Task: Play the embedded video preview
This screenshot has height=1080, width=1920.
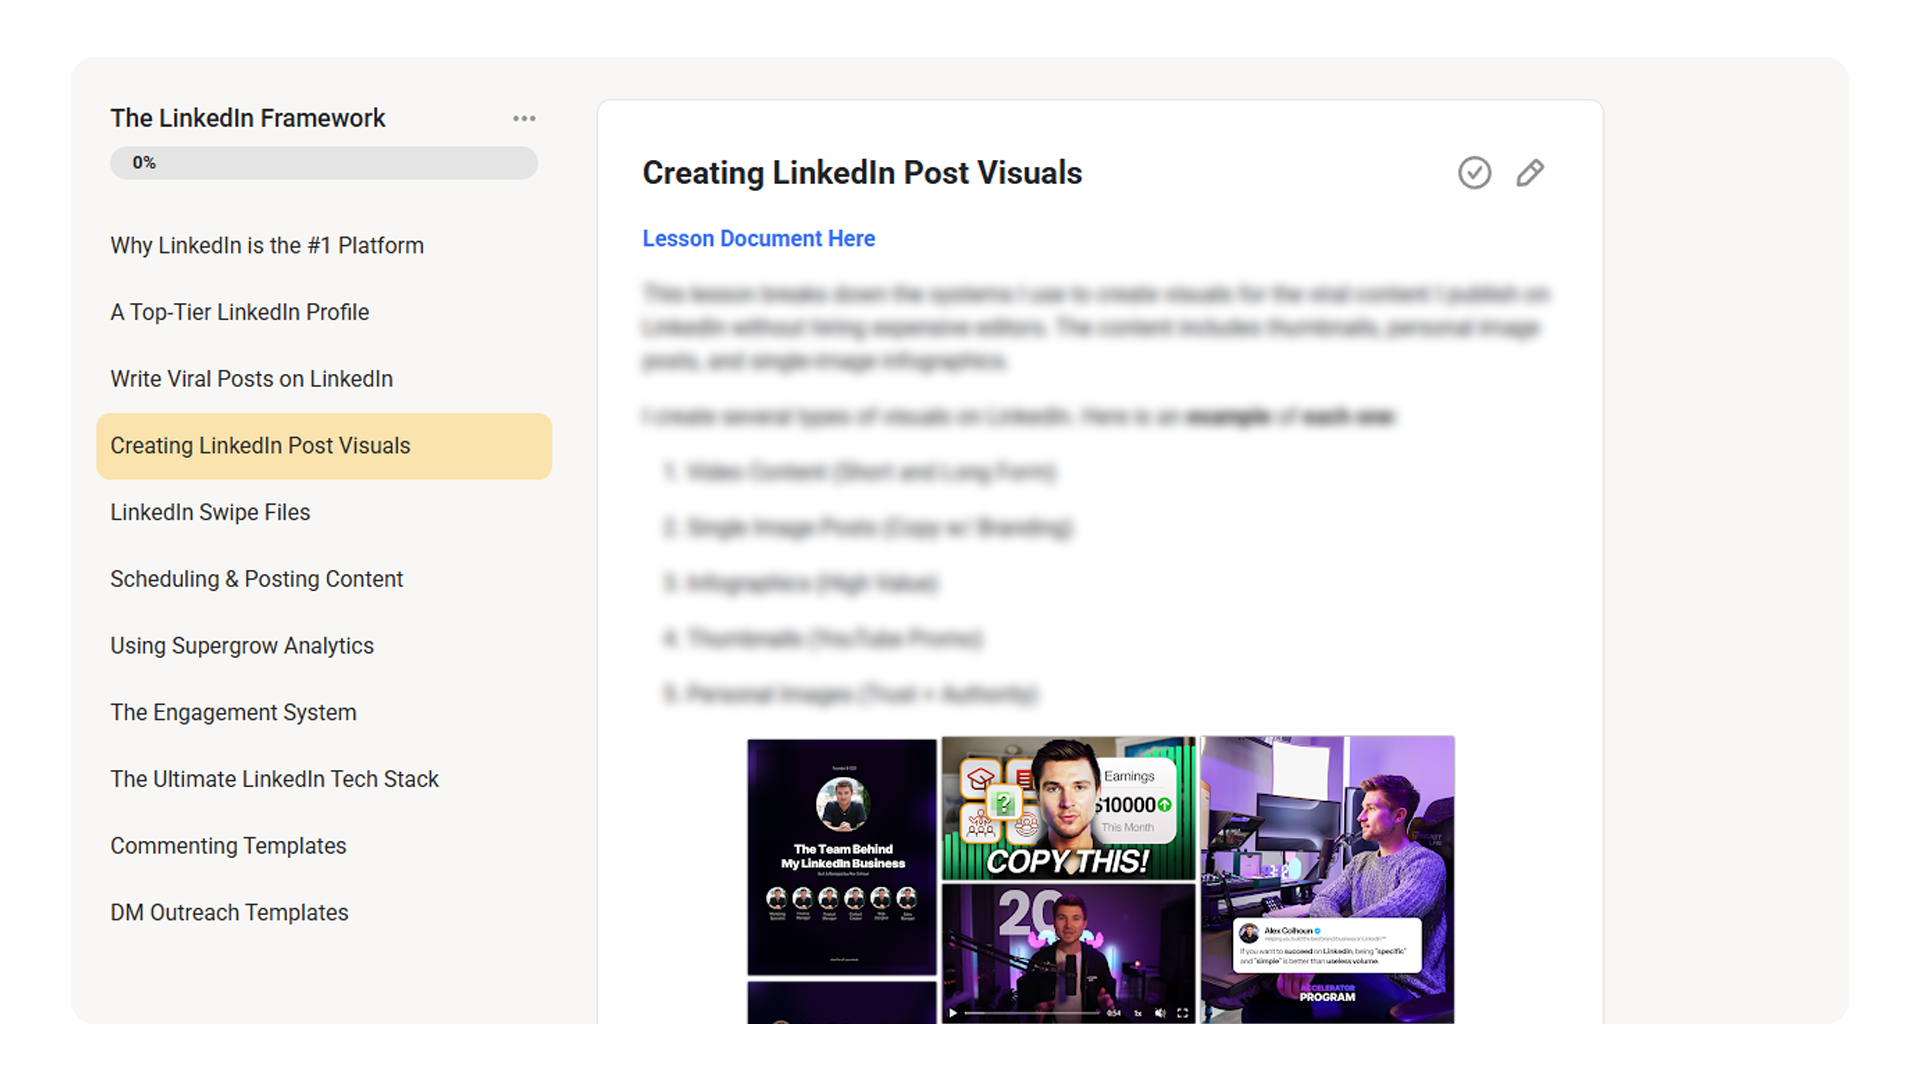Action: 952,1013
